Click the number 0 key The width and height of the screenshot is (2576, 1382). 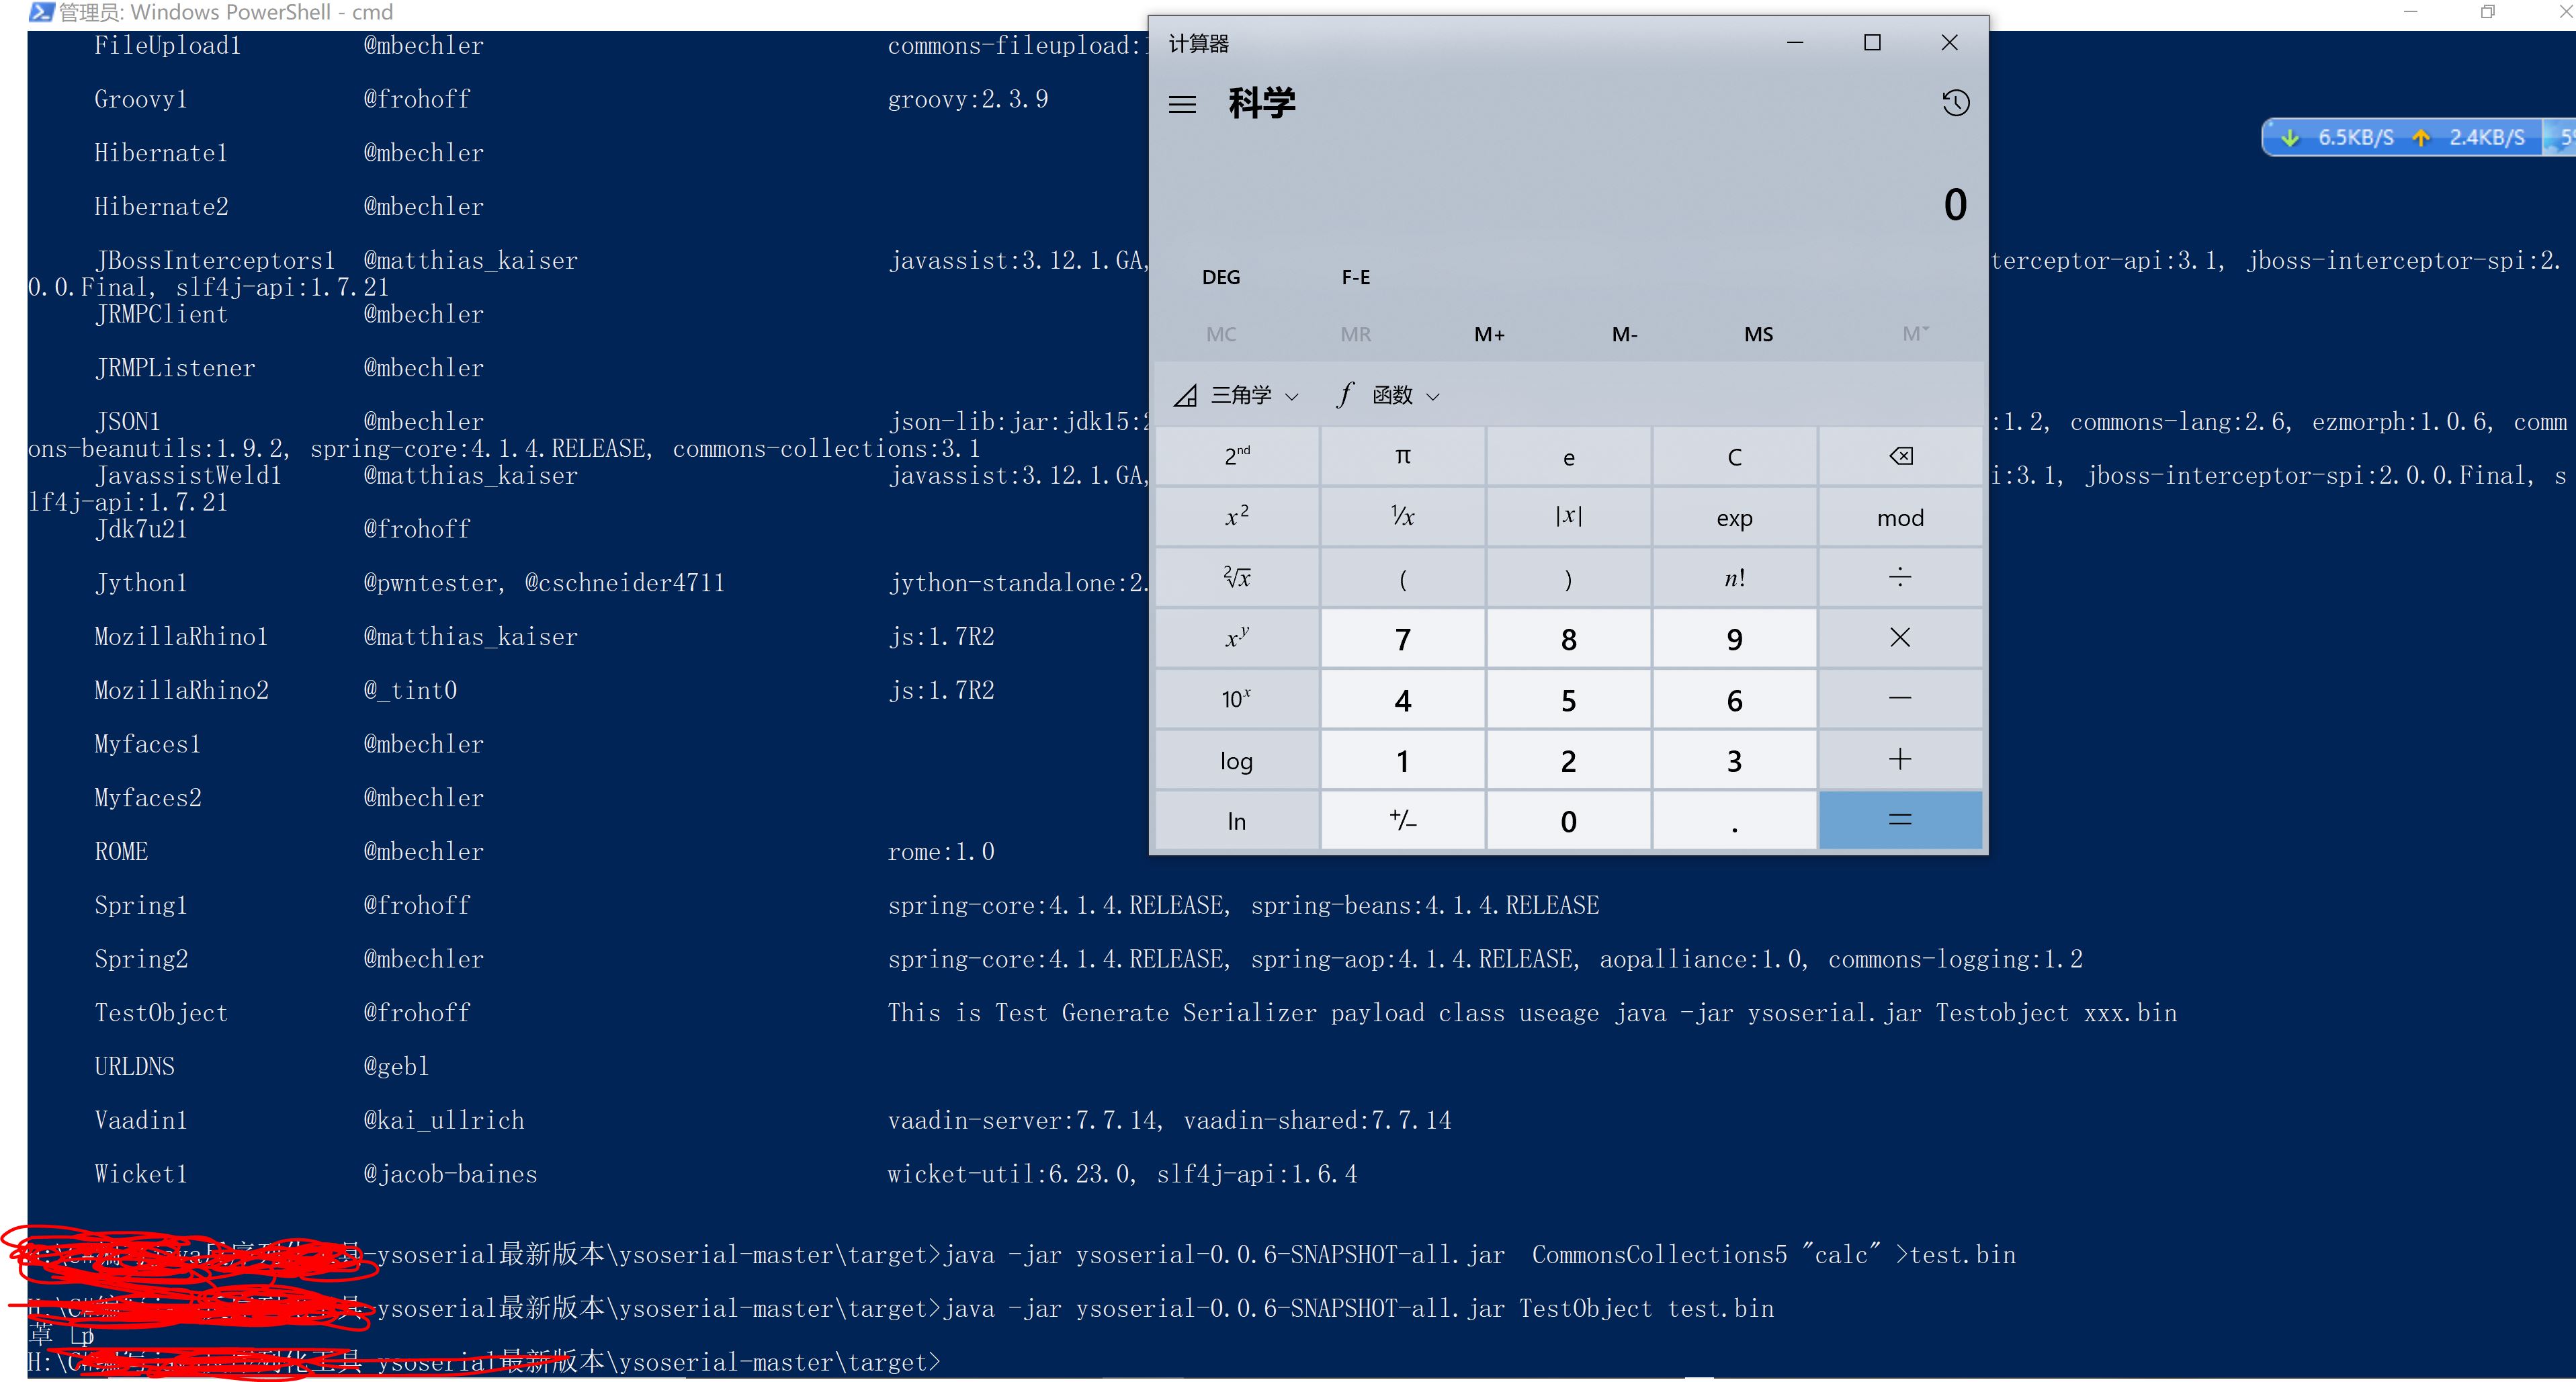coord(1568,820)
